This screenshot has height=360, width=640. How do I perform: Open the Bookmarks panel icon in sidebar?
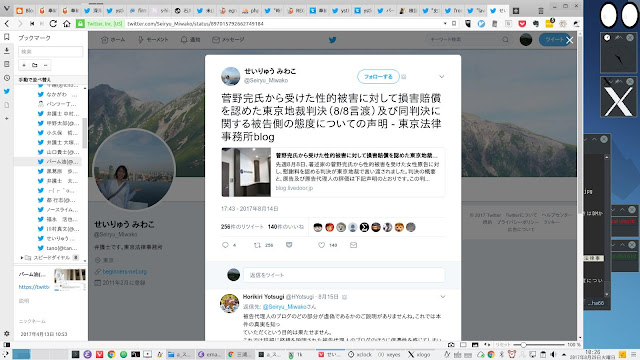click(7, 37)
